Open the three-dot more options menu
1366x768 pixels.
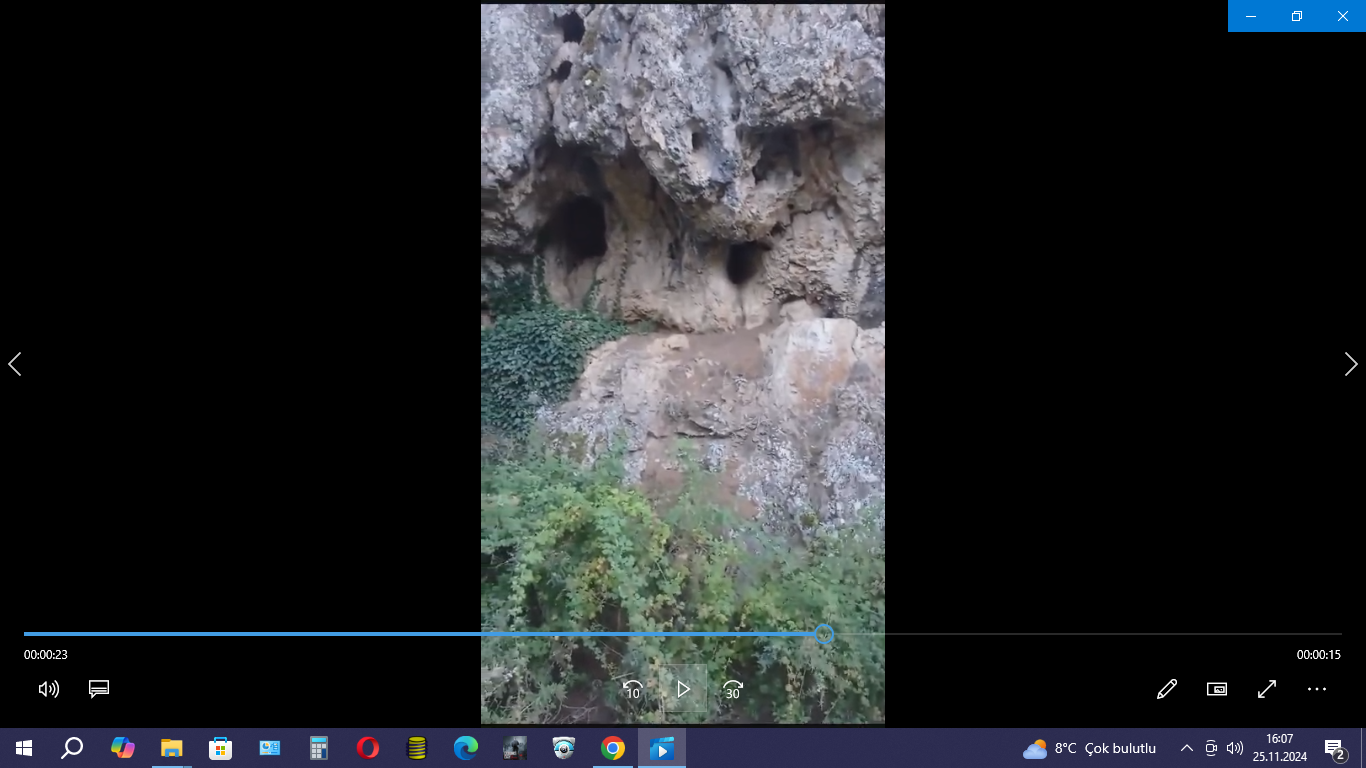coord(1316,689)
